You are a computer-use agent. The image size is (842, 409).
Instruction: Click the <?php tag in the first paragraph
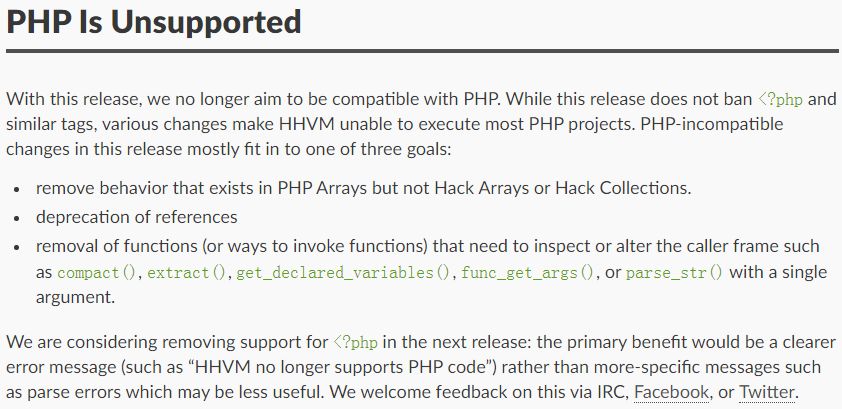[x=782, y=101]
